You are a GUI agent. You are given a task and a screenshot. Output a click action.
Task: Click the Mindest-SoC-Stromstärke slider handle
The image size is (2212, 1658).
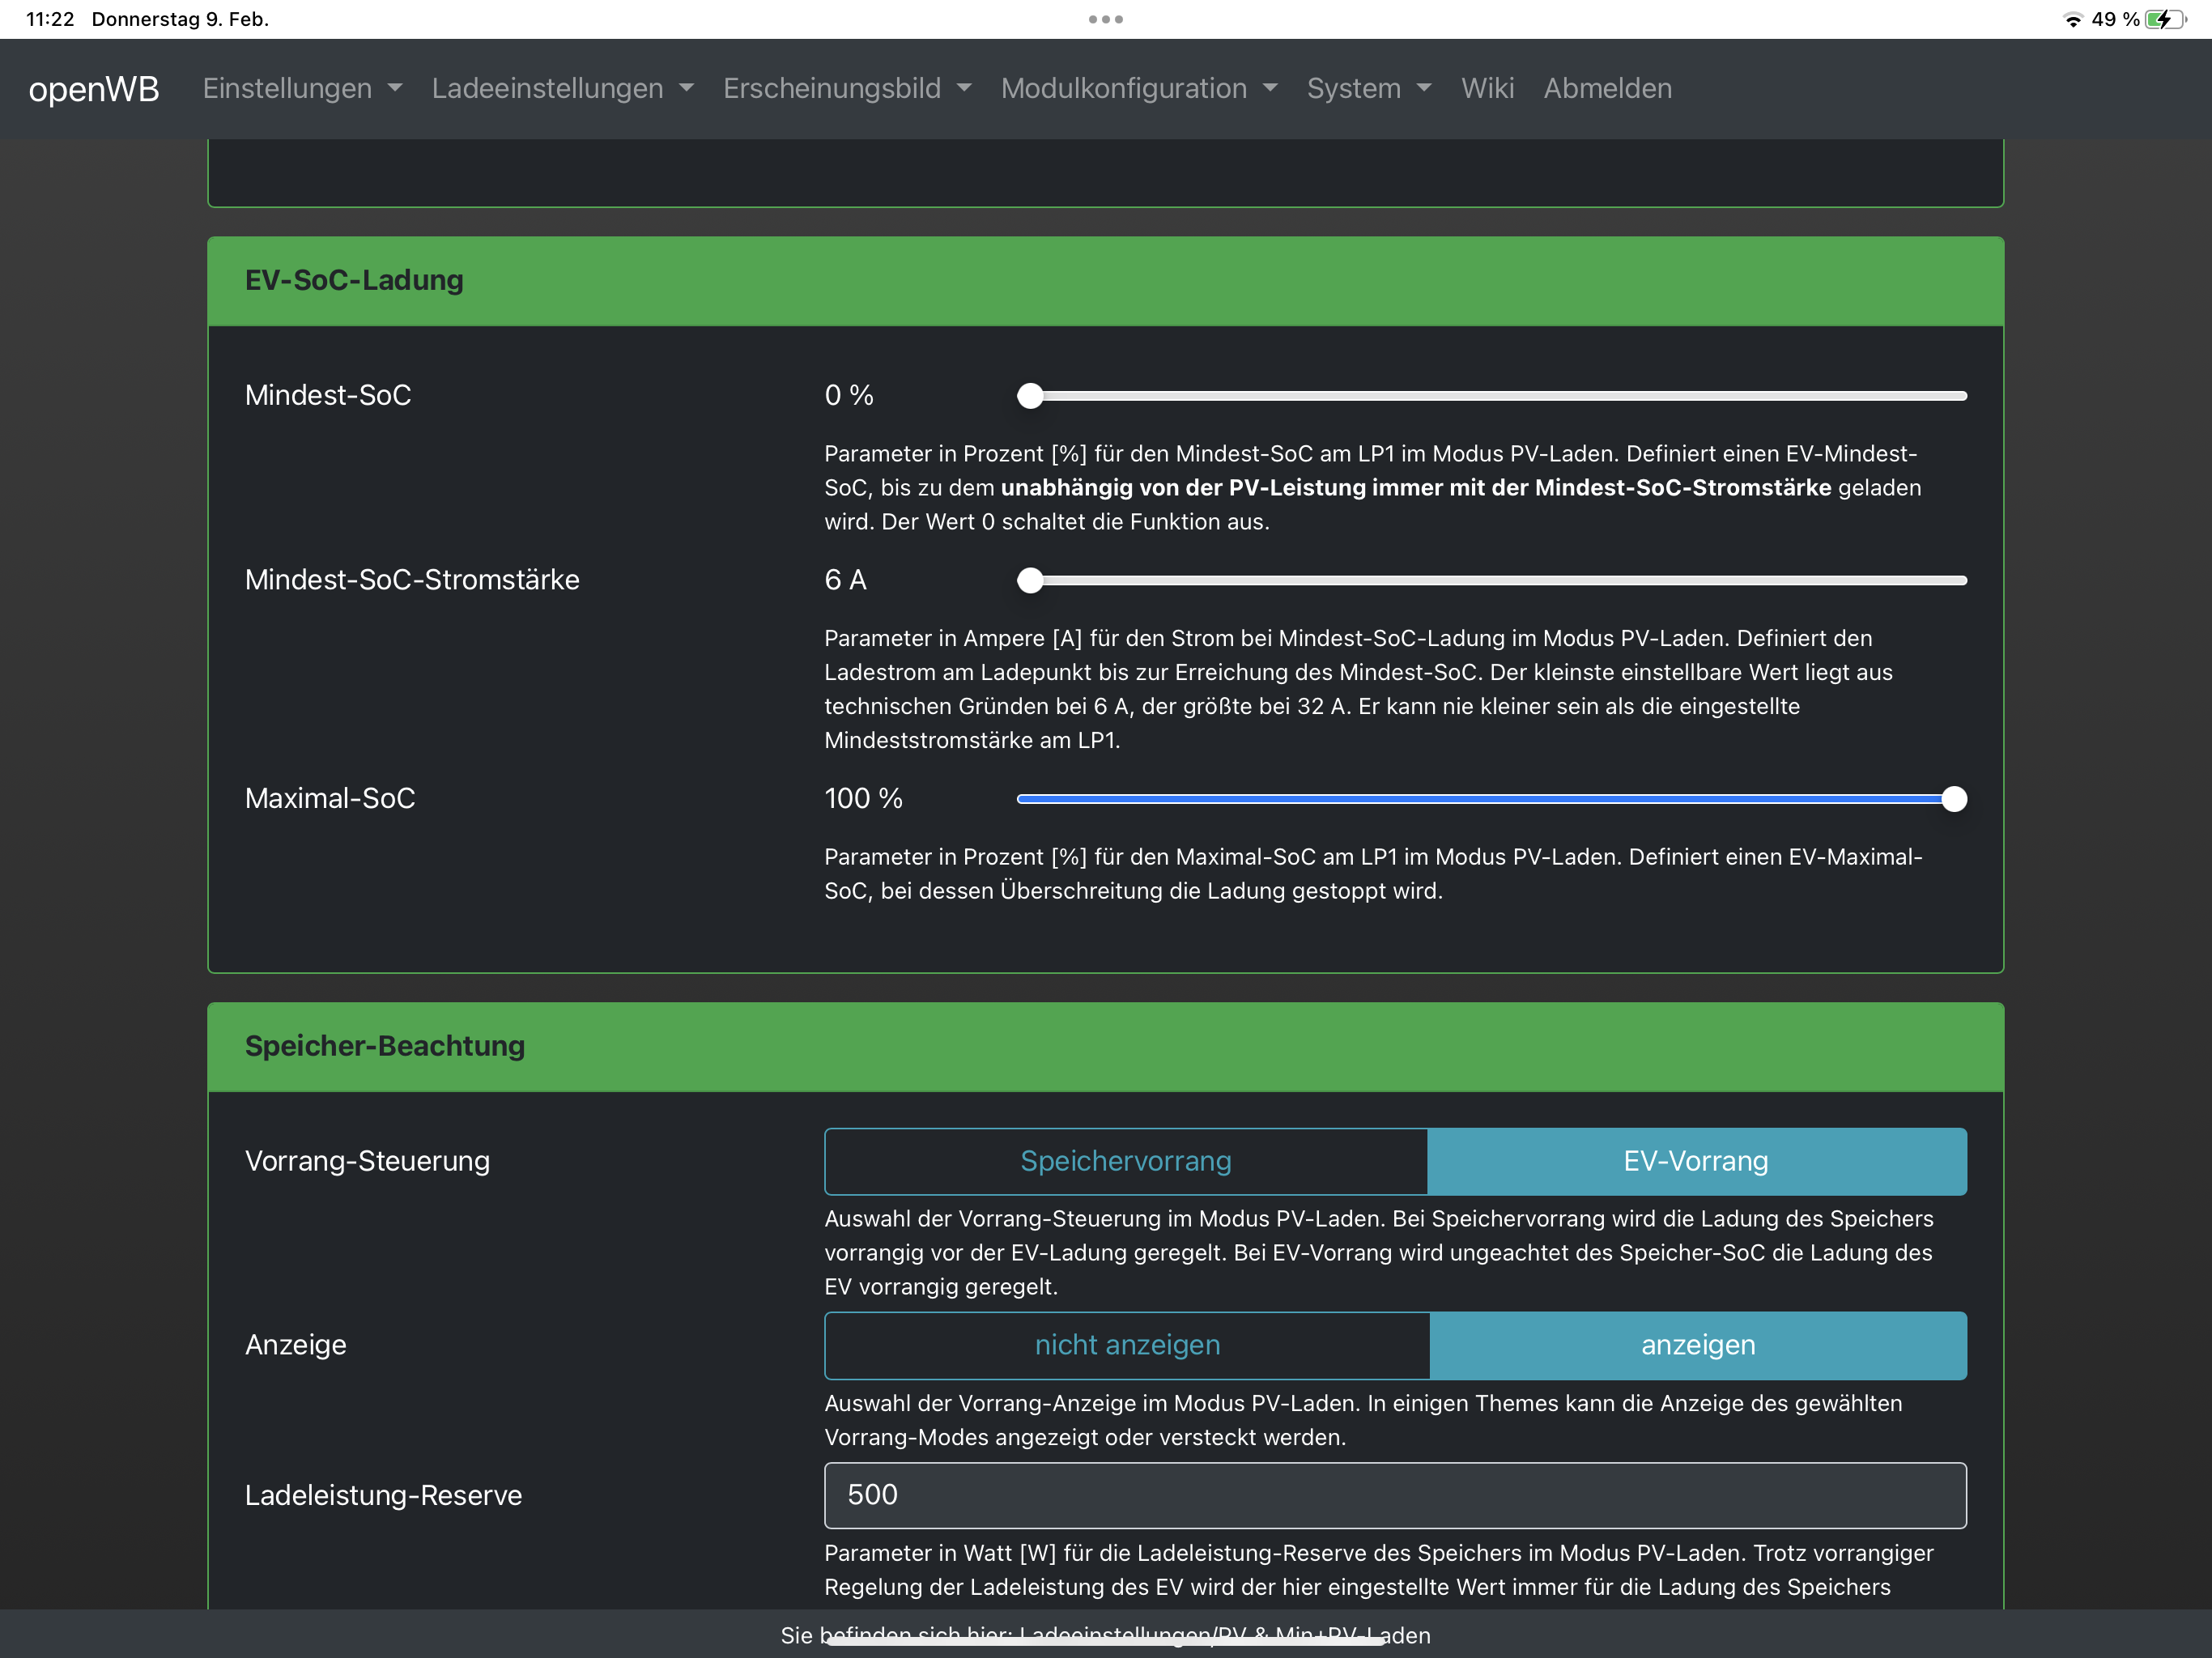click(x=1030, y=580)
